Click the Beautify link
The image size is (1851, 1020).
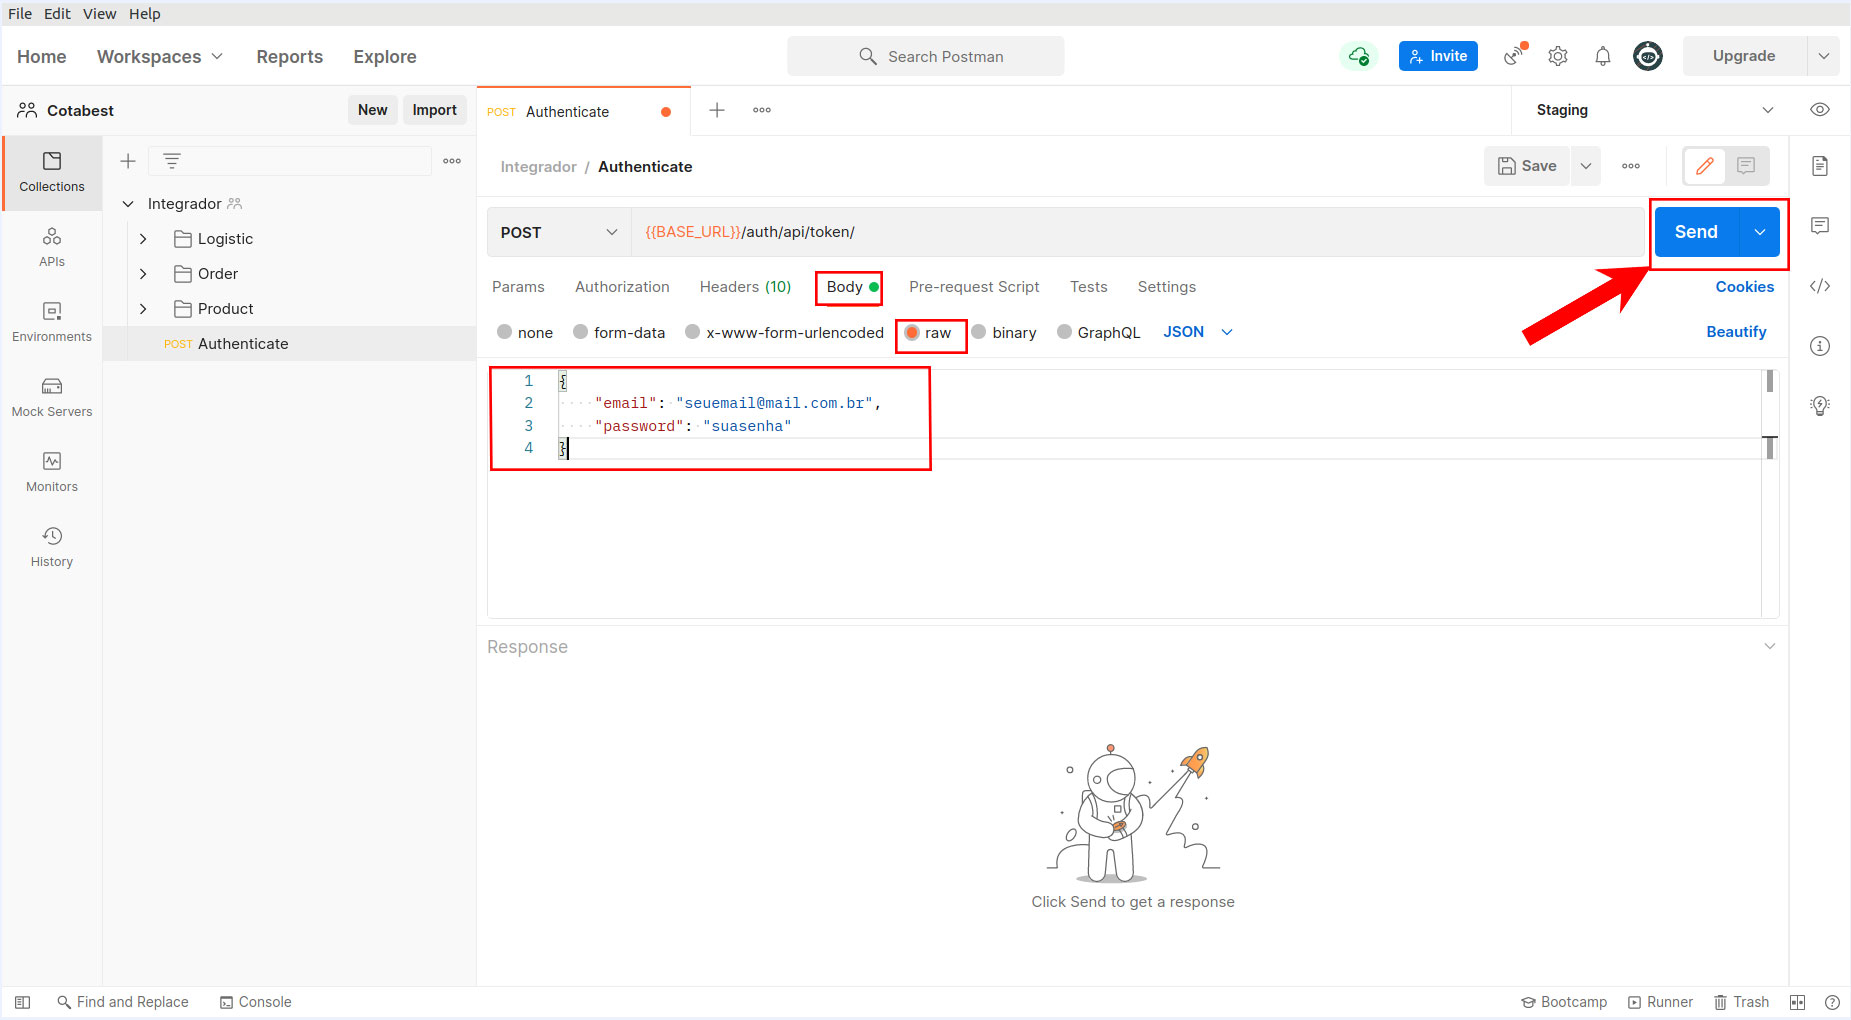[x=1736, y=332]
